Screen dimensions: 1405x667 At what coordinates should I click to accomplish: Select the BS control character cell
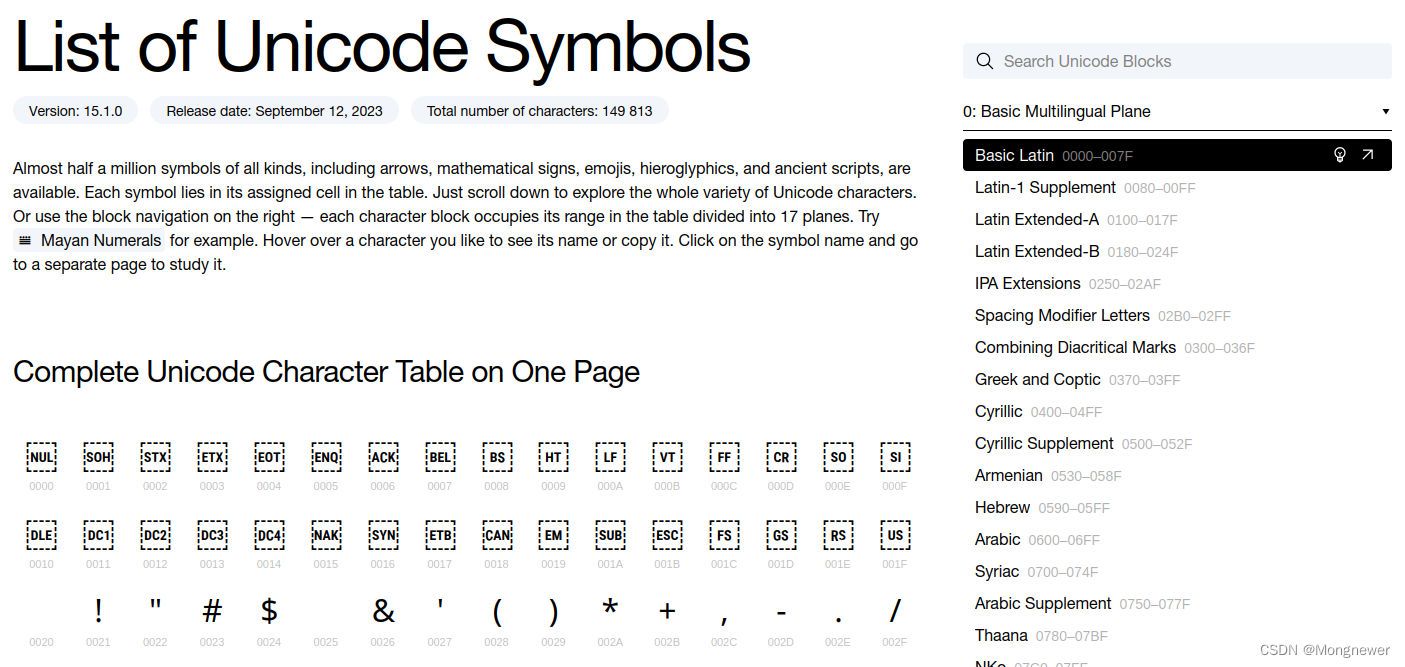click(x=497, y=457)
